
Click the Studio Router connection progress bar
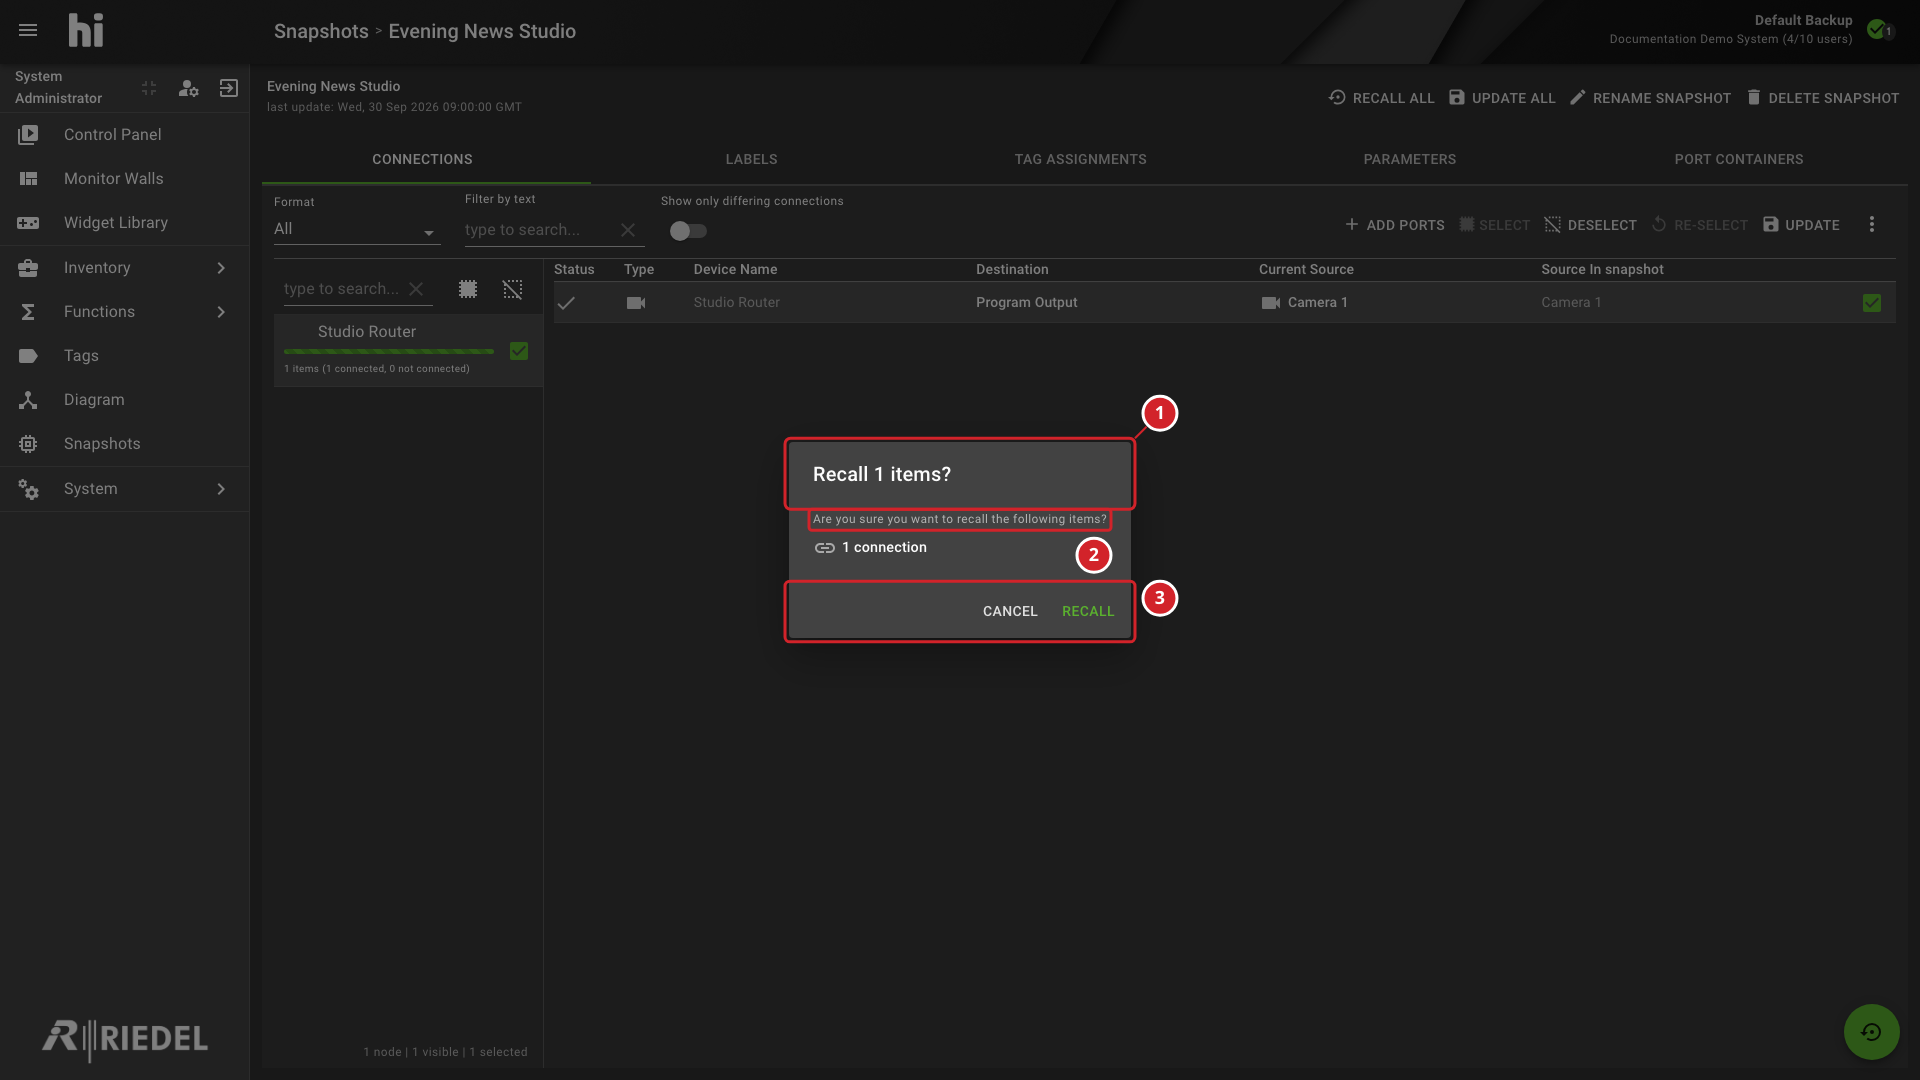[389, 351]
